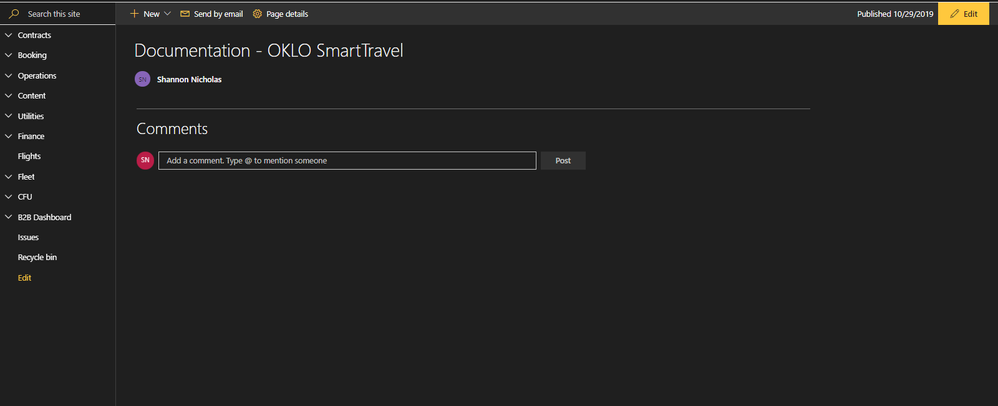Expand the Operations chevron in sidebar

(x=8, y=76)
